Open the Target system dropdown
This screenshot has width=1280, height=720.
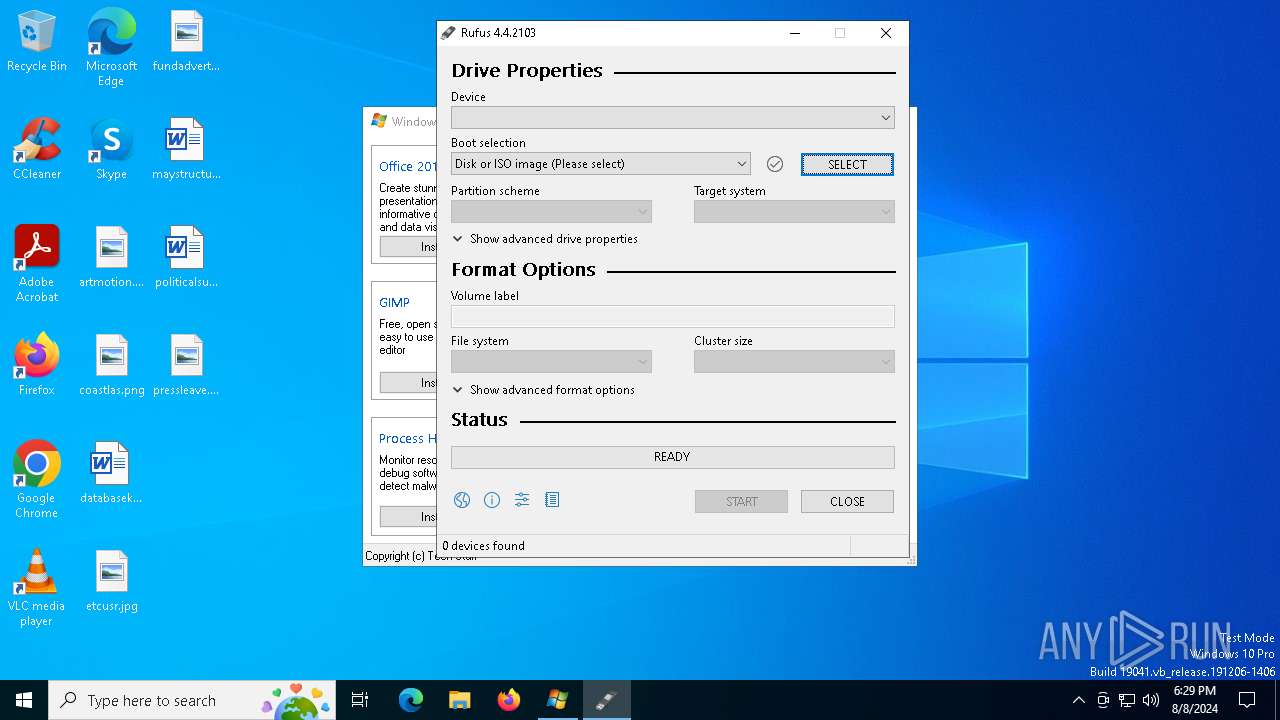pyautogui.click(x=794, y=212)
